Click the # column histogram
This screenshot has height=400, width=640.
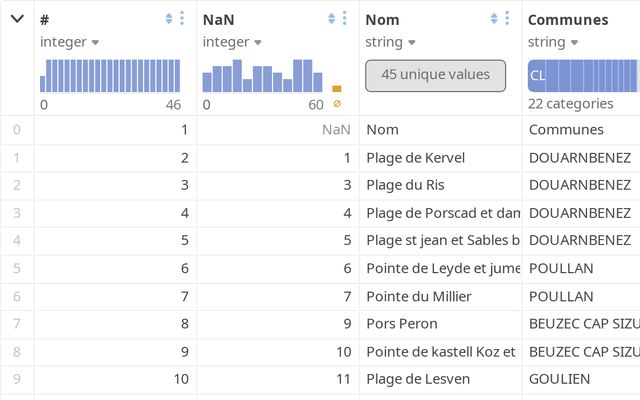coord(110,76)
